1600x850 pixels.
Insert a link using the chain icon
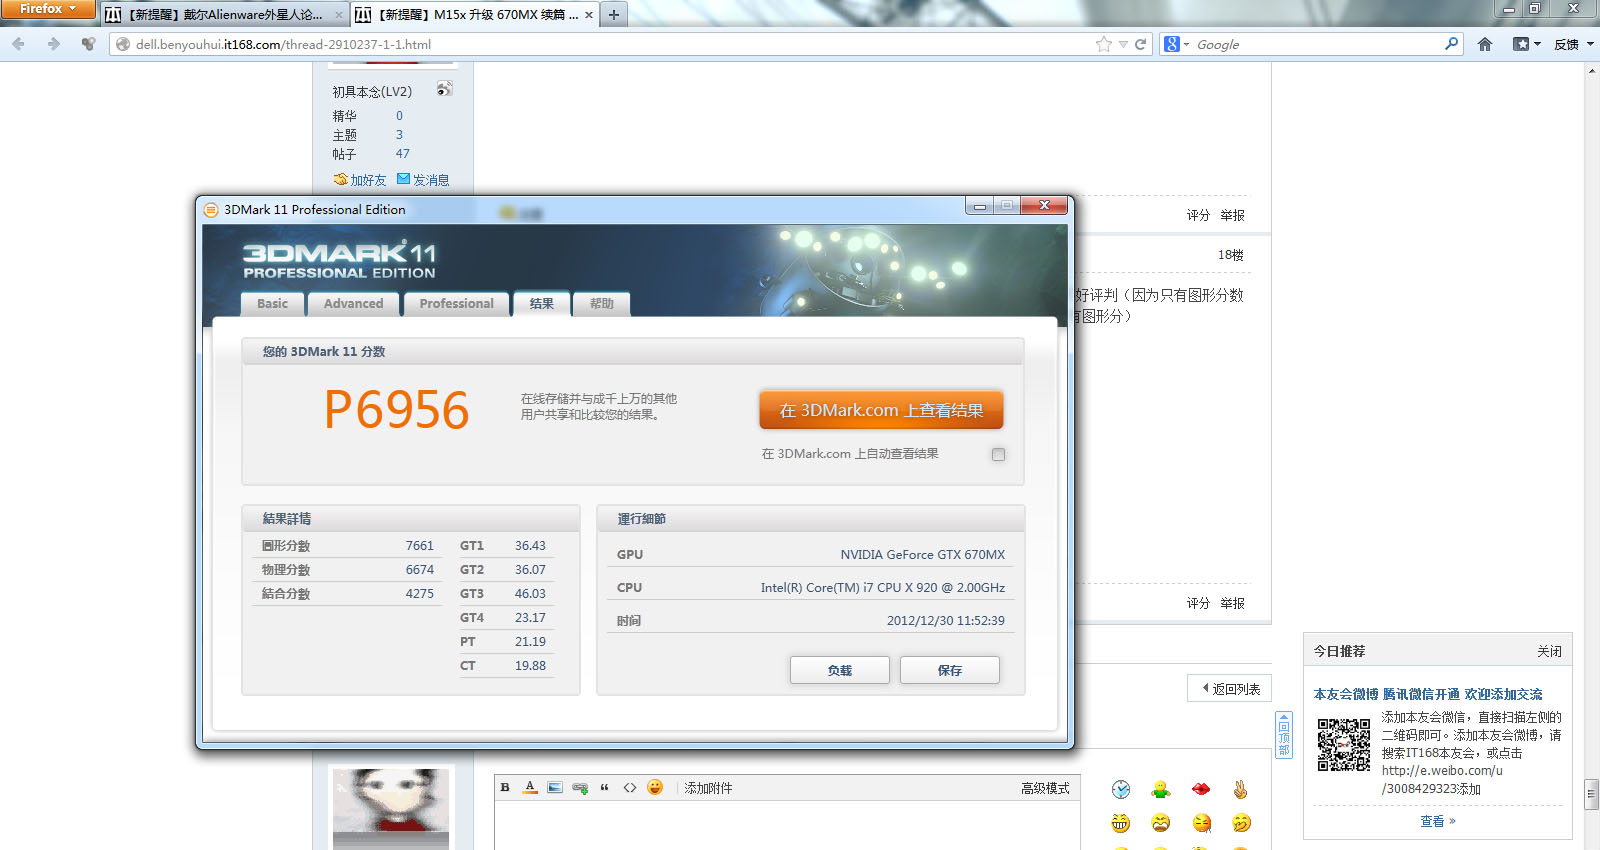[580, 788]
